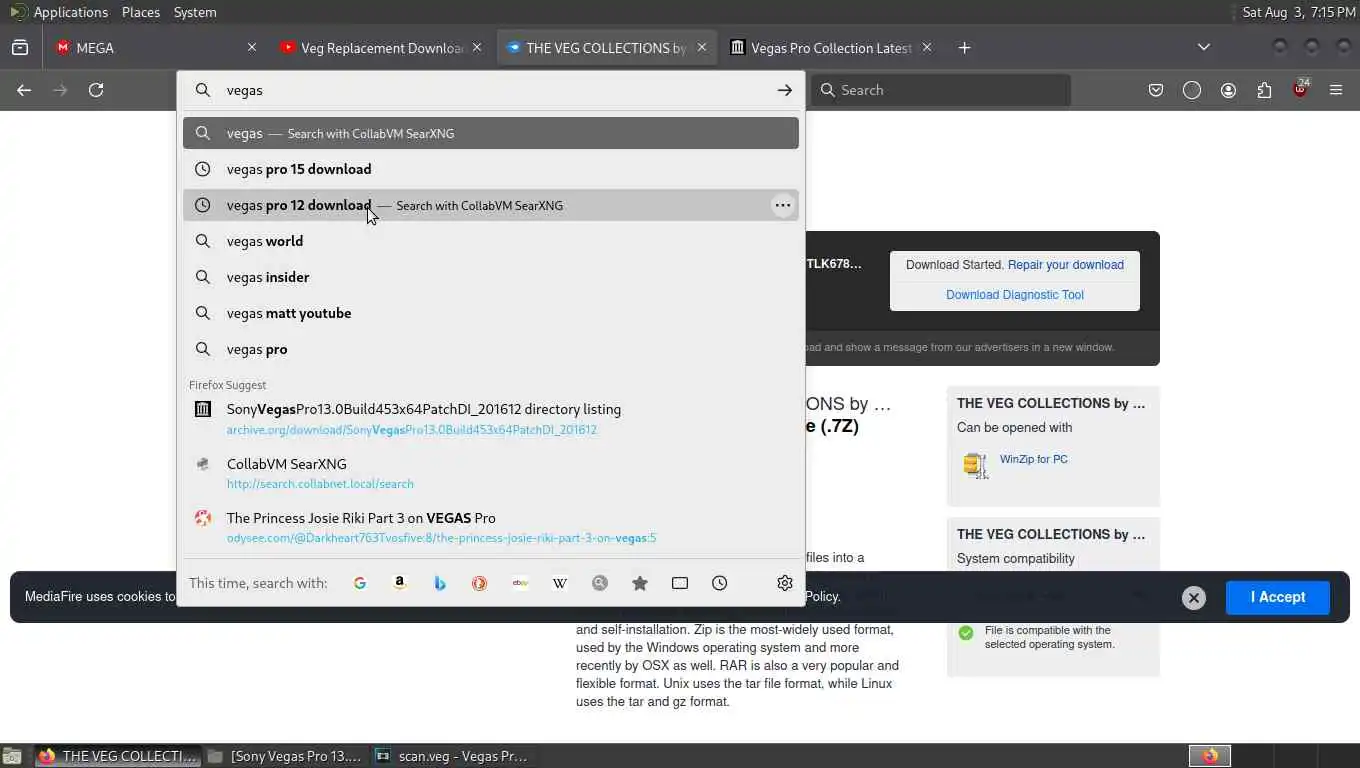Select 'vegas — Search with CollabVM SearXNG' row
This screenshot has width=1360, height=768.
click(x=491, y=133)
